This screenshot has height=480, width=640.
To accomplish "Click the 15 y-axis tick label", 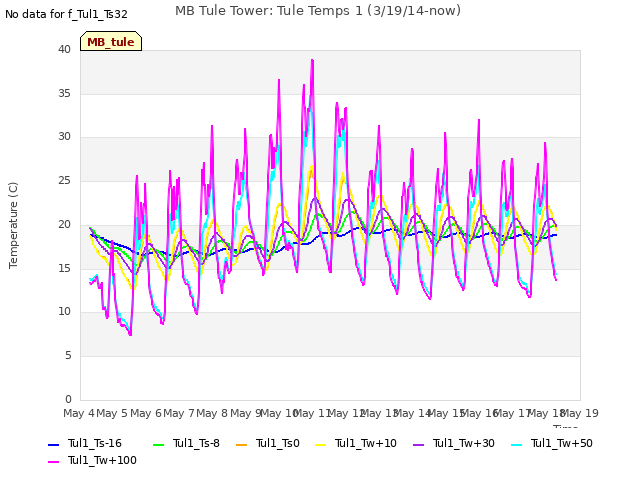I will 64,268.
